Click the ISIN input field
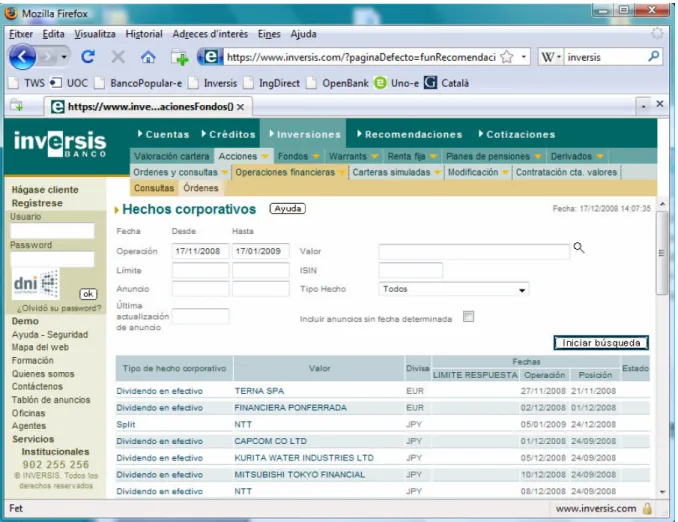The width and height of the screenshot is (678, 522). (x=410, y=270)
